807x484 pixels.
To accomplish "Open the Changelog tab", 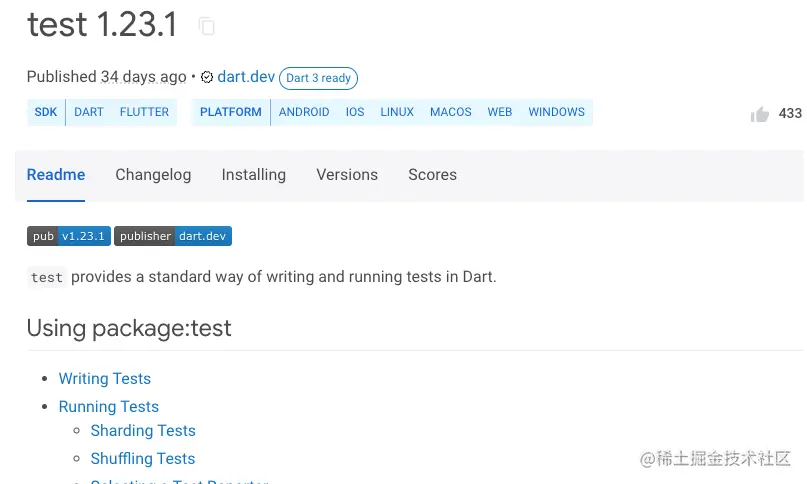I will coord(153,175).
